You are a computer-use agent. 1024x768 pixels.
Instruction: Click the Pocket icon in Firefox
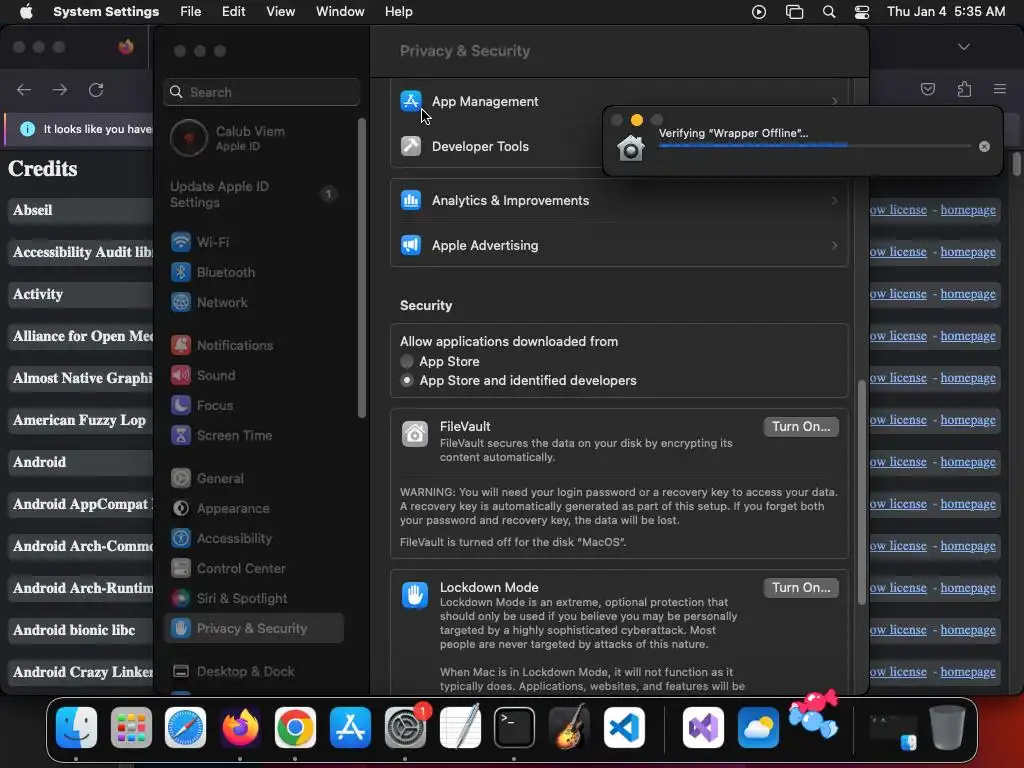(x=927, y=89)
